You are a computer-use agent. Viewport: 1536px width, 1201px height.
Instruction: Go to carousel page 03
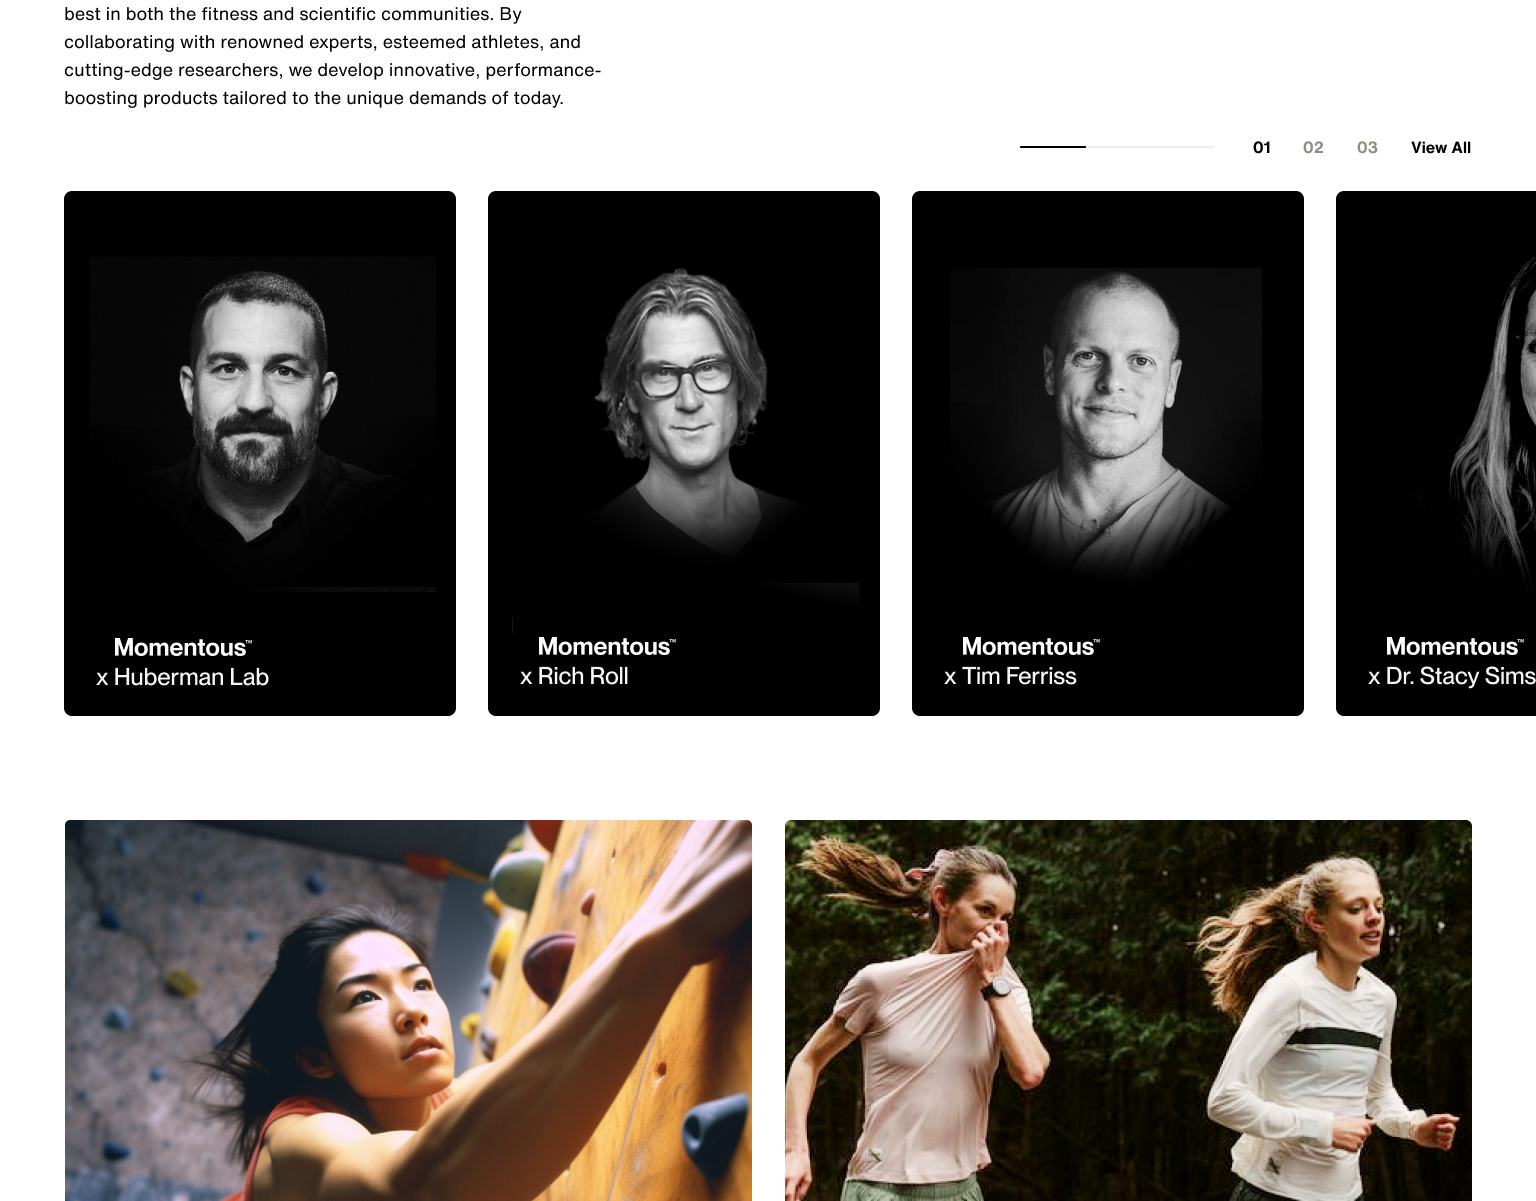pos(1367,147)
